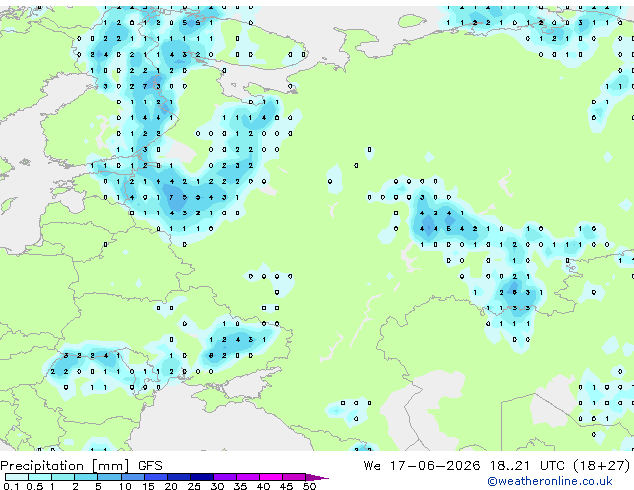This screenshot has height=490, width=634.
Task: Click the '18..21 UTC' time range text
Action: (526, 466)
